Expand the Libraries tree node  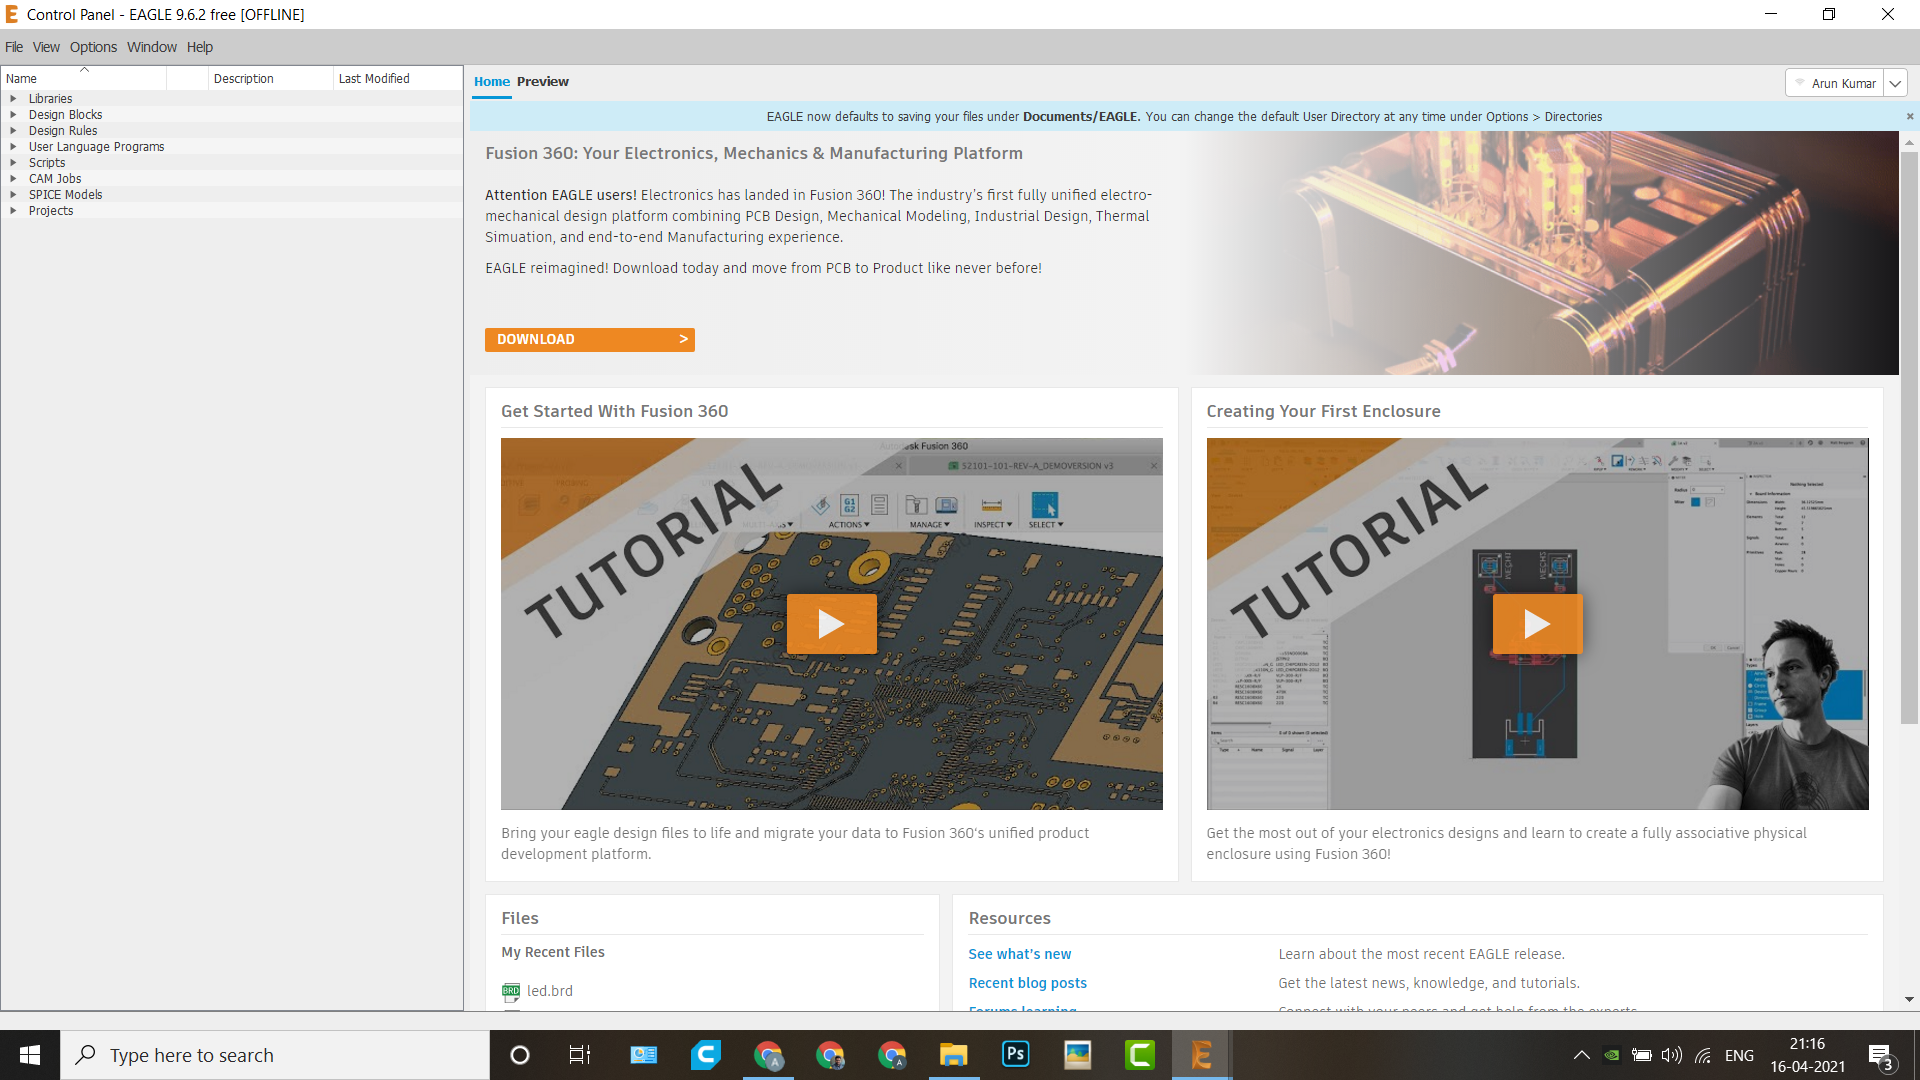pyautogui.click(x=13, y=99)
